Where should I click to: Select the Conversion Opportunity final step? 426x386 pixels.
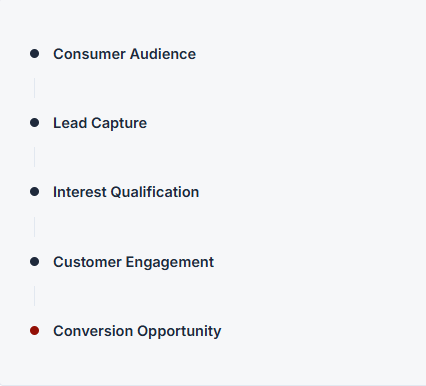[x=137, y=331]
